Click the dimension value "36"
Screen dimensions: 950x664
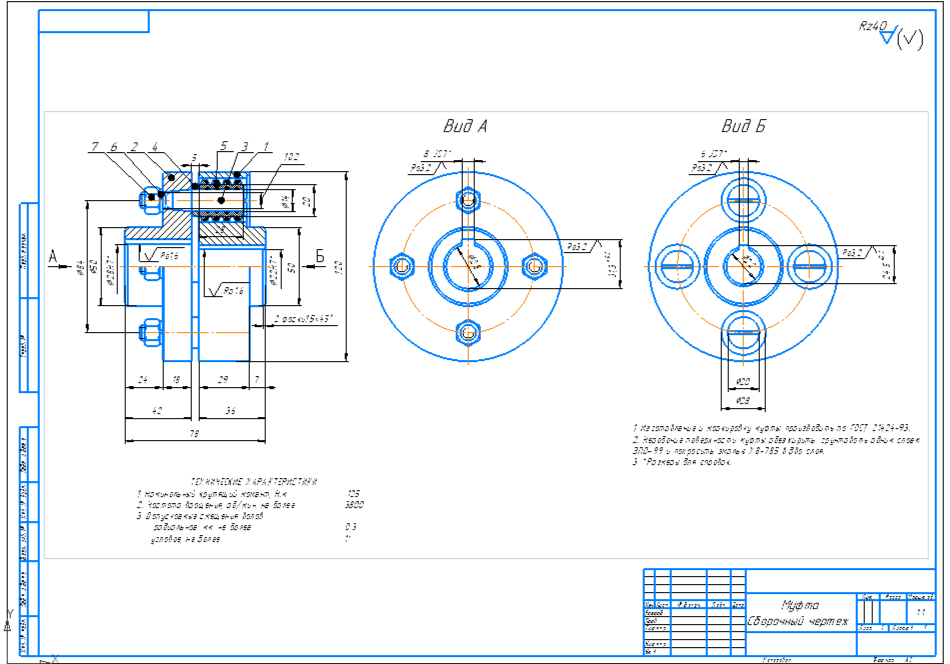coord(230,410)
